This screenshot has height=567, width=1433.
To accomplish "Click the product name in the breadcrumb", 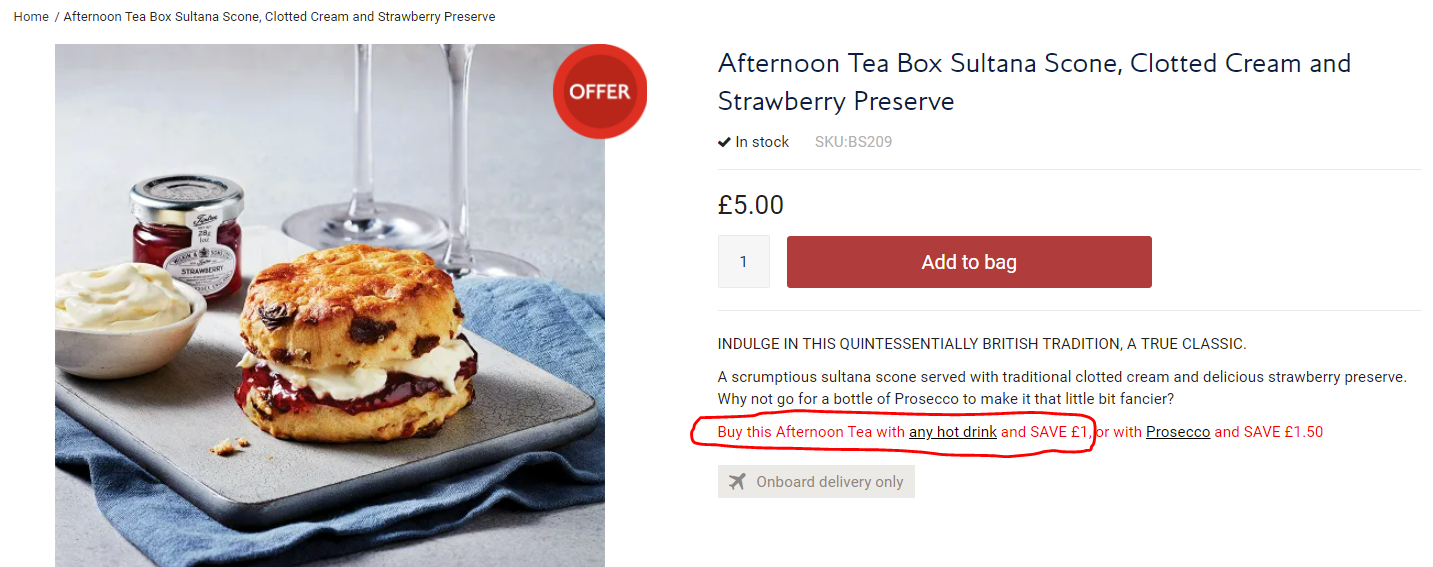I will [x=279, y=17].
